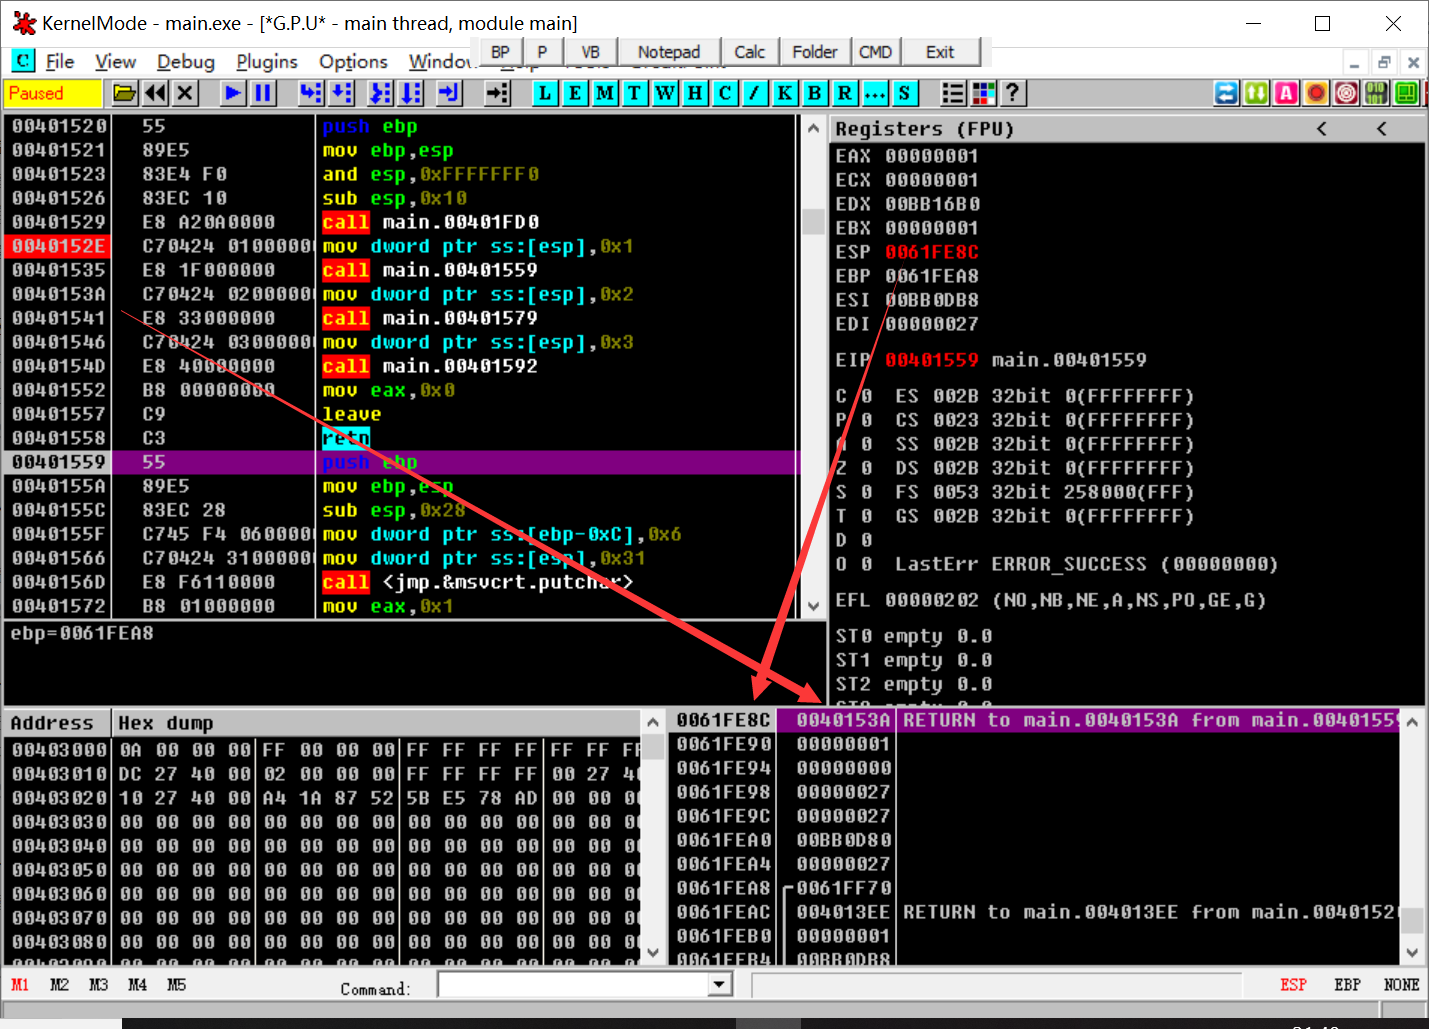Open the View menu

[115, 61]
